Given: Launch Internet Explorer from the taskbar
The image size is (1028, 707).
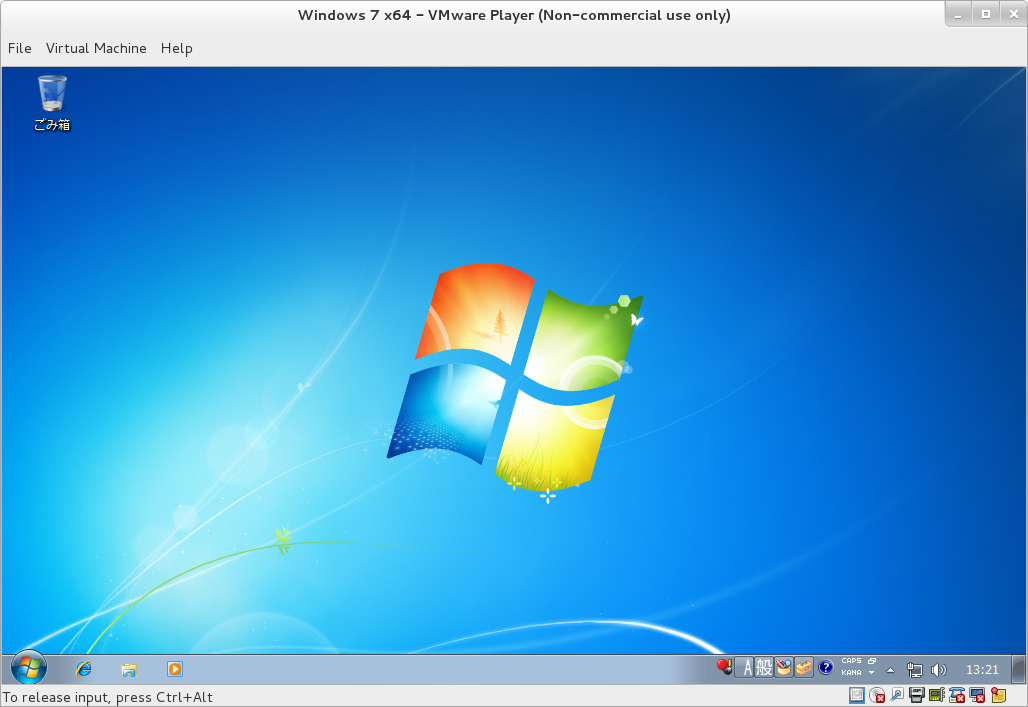Looking at the screenshot, I should (83, 669).
